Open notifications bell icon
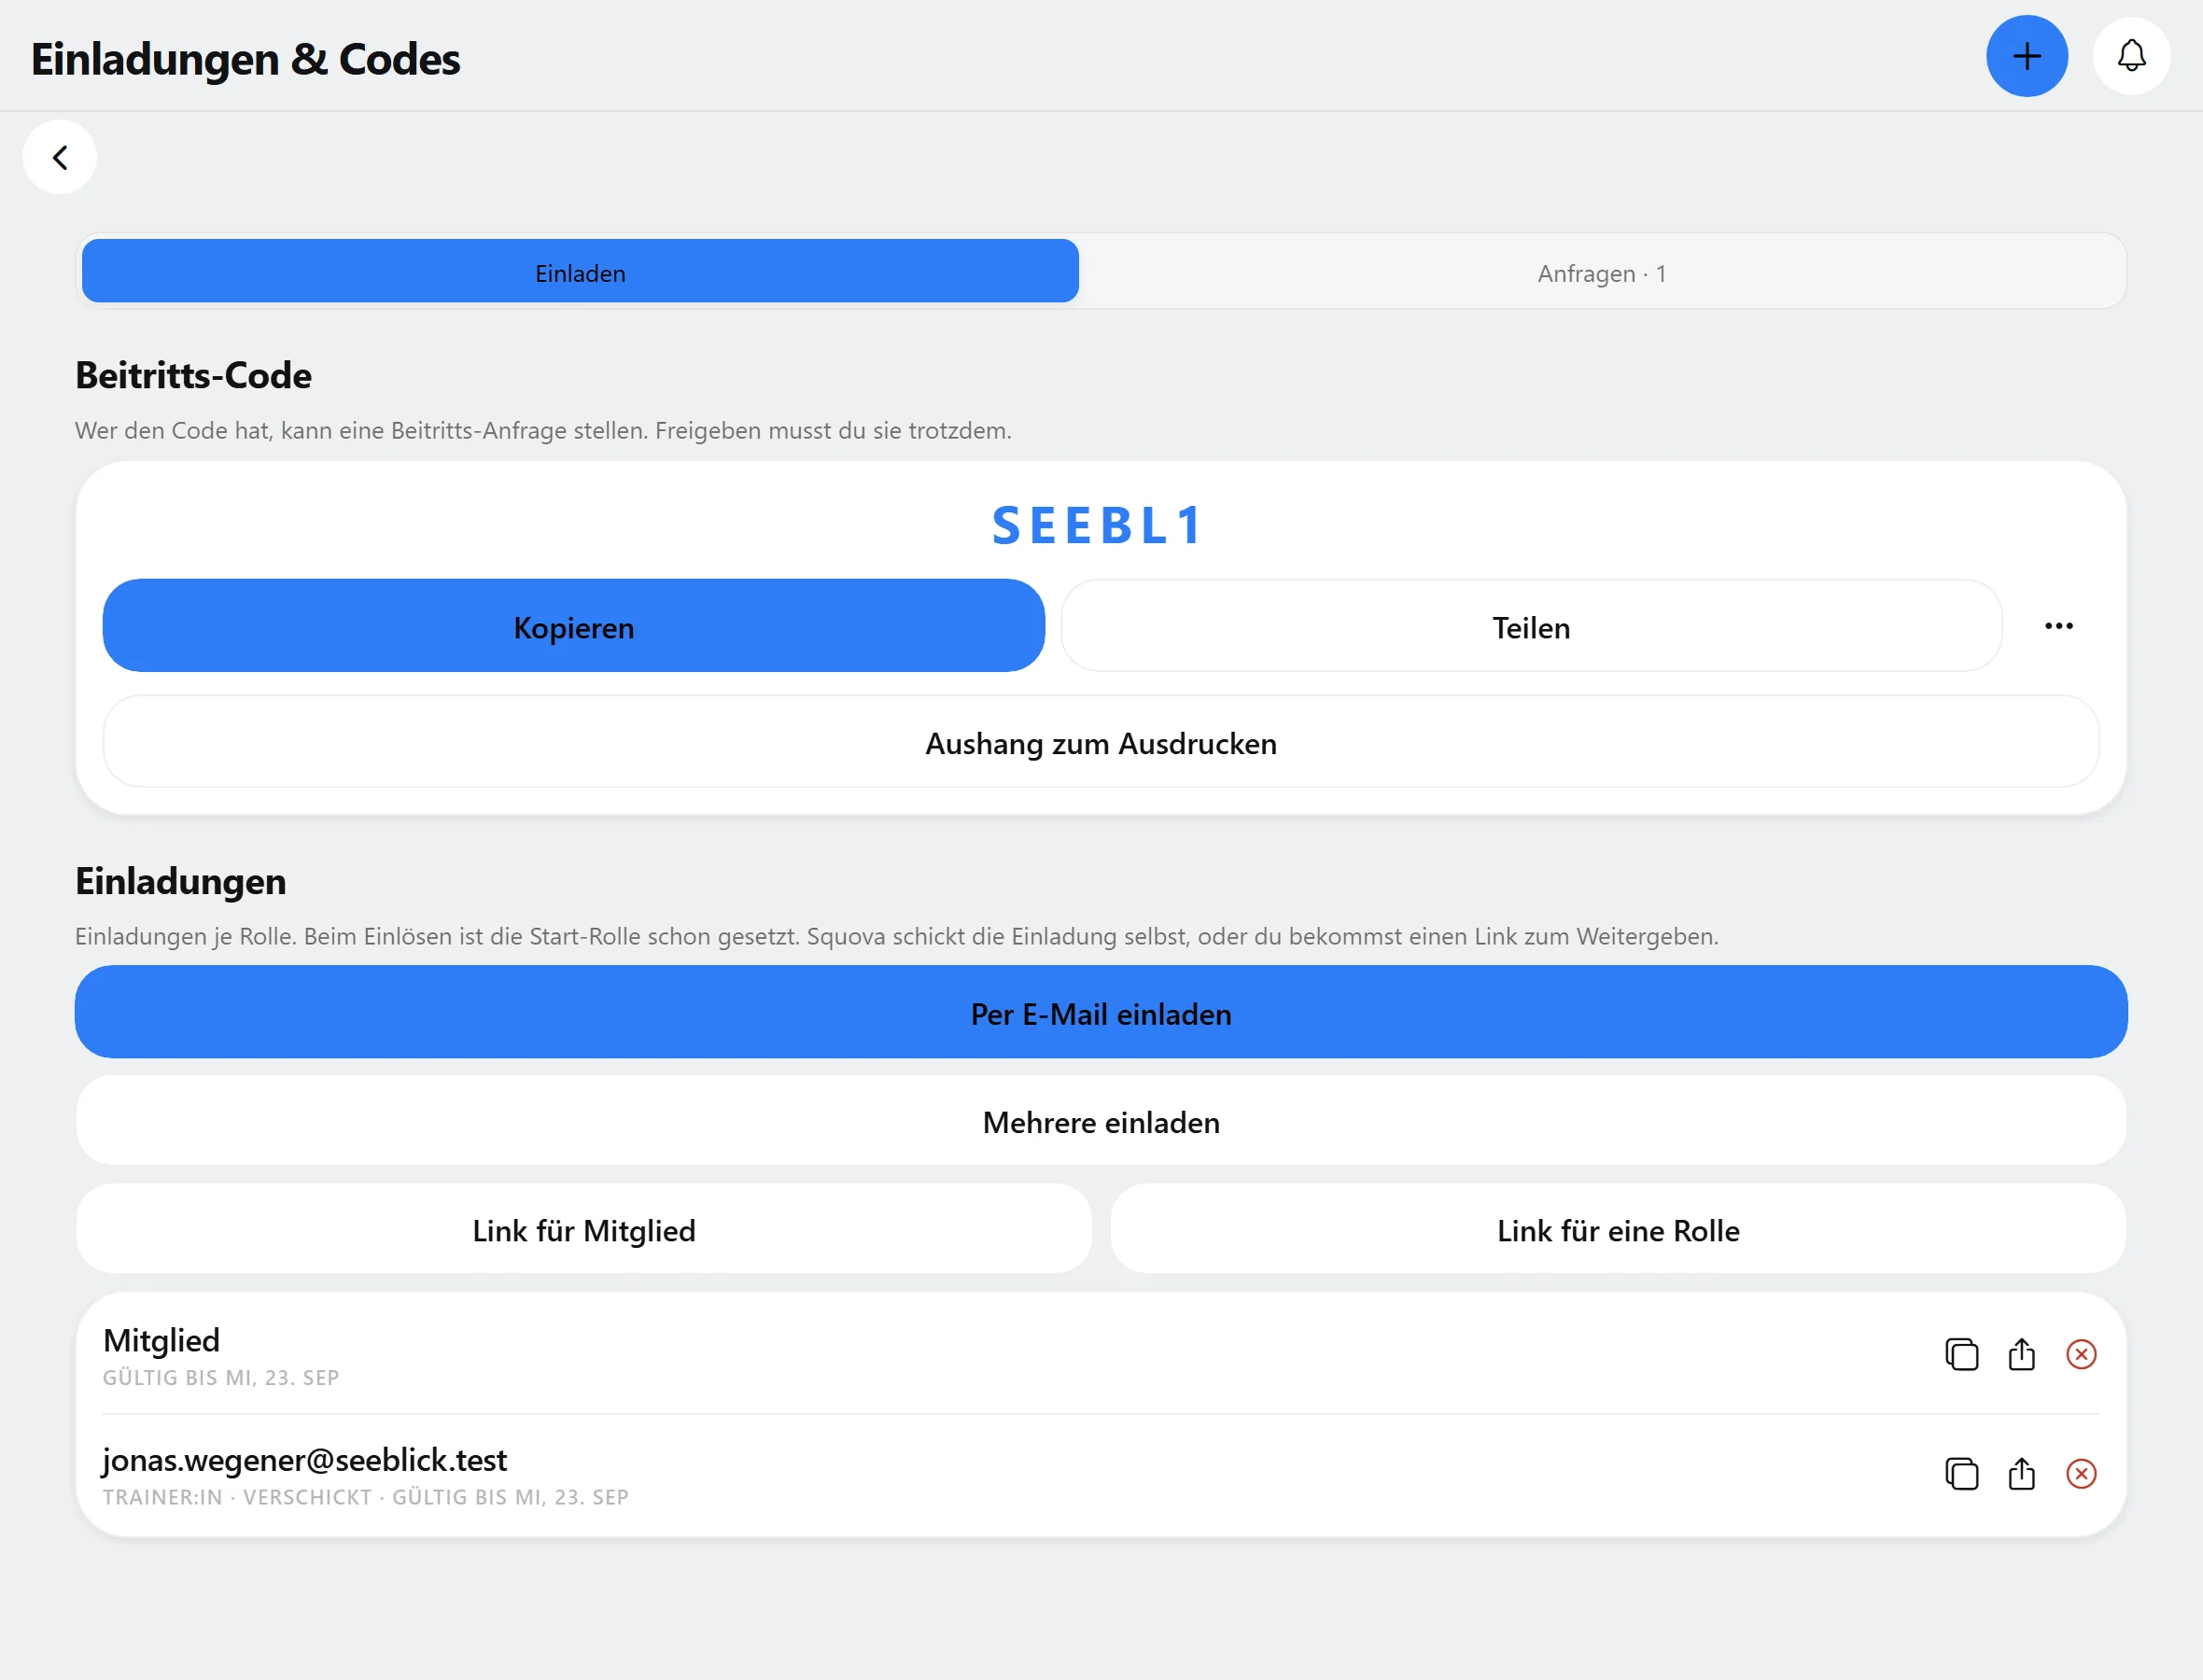2203x1680 pixels. (2131, 56)
